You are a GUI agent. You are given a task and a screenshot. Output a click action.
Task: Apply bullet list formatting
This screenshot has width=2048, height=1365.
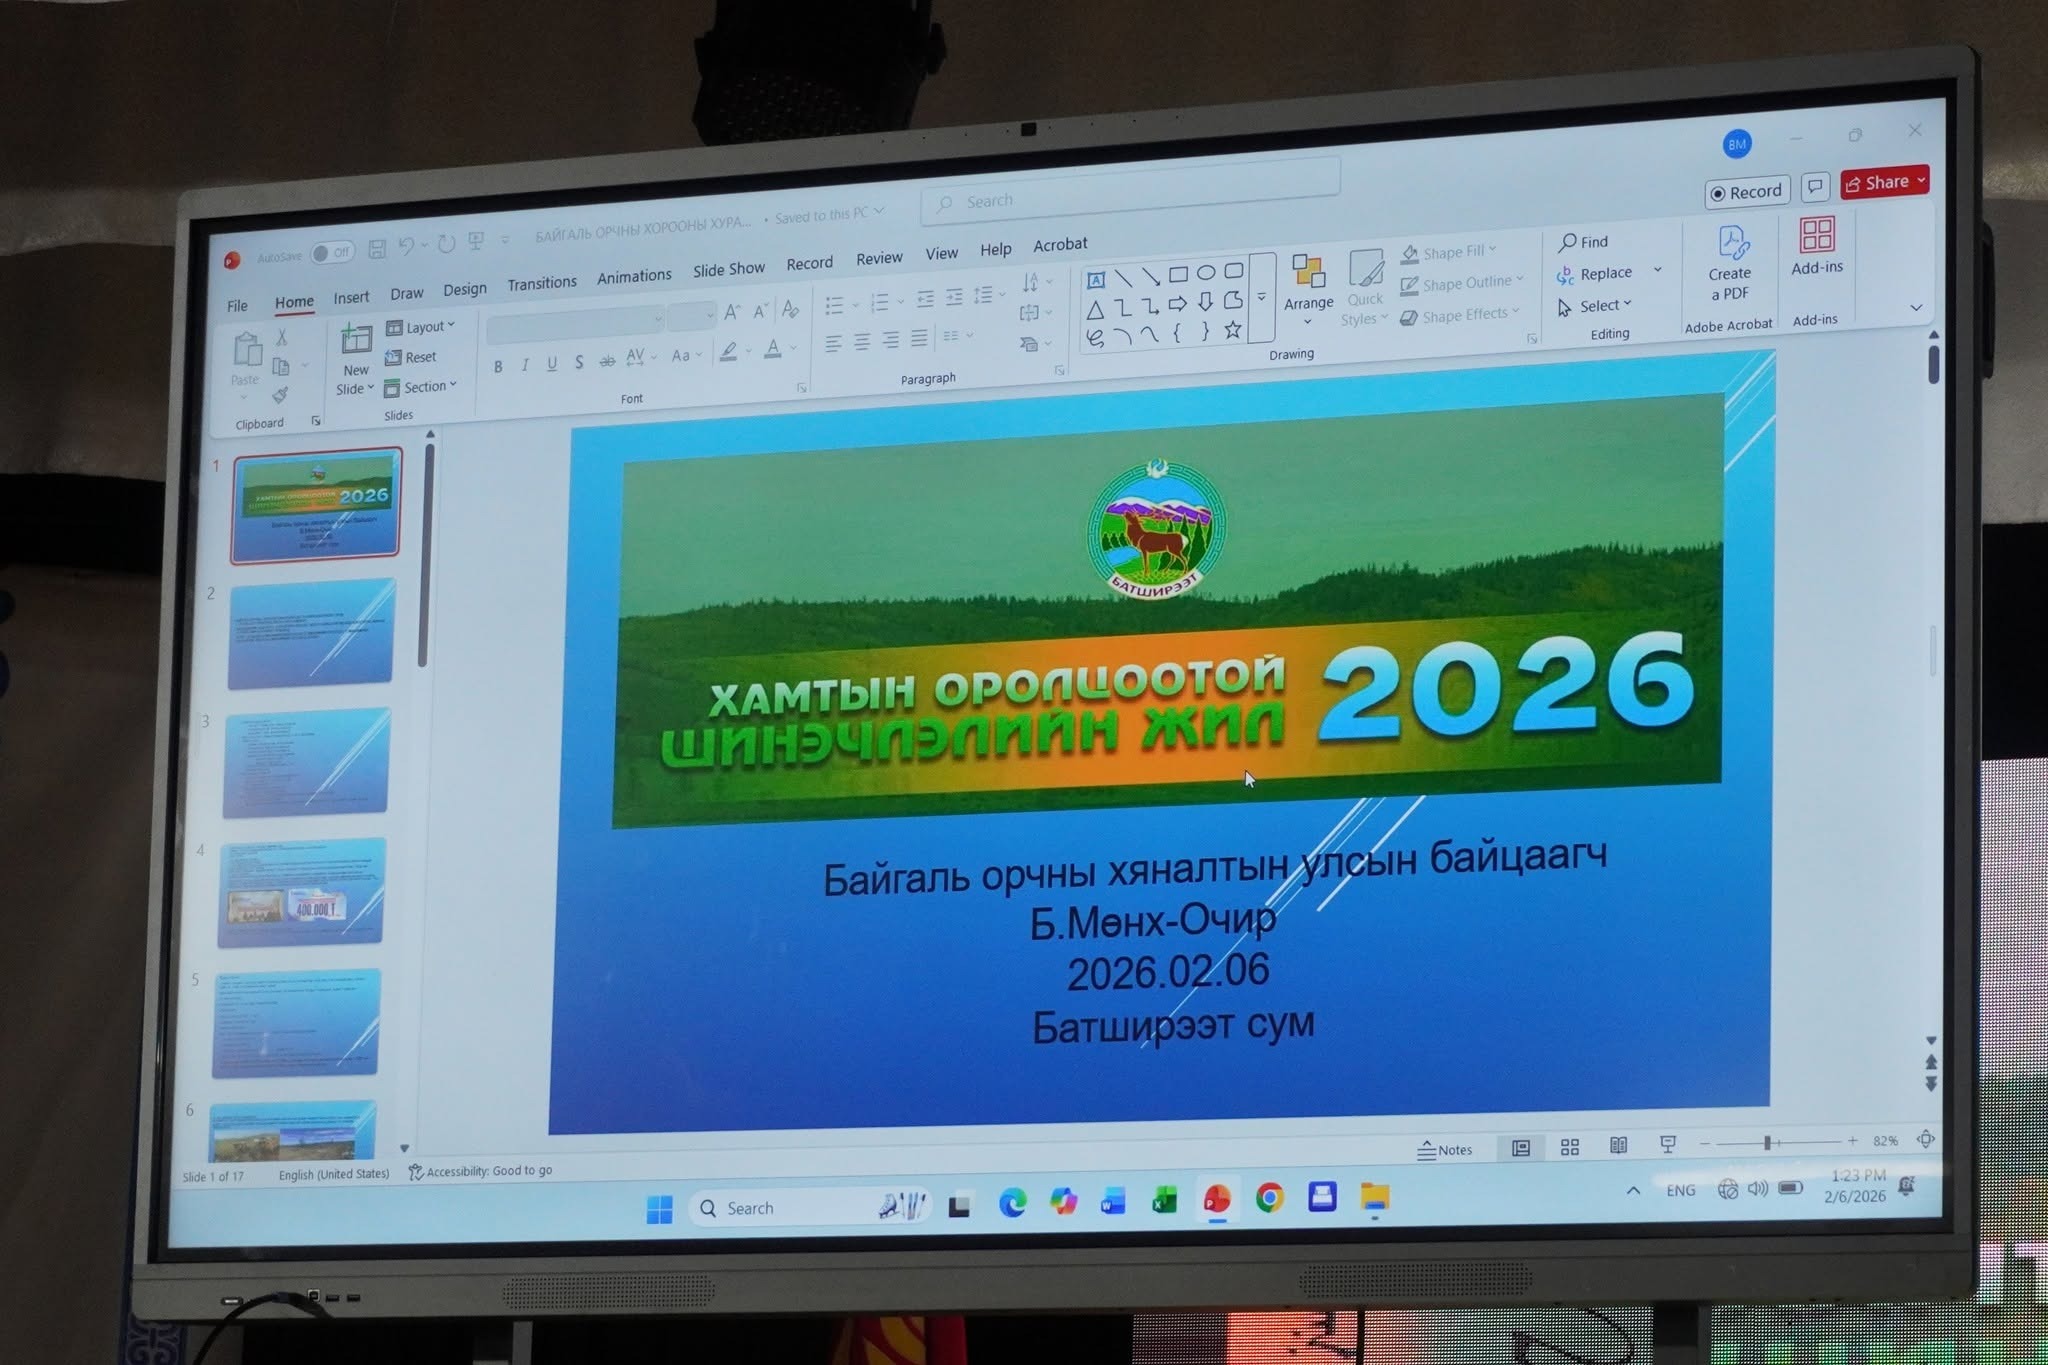point(834,305)
